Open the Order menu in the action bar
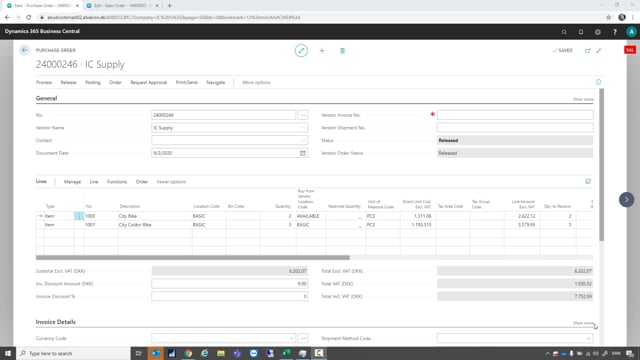Image resolution: width=640 pixels, height=360 pixels. coord(116,82)
